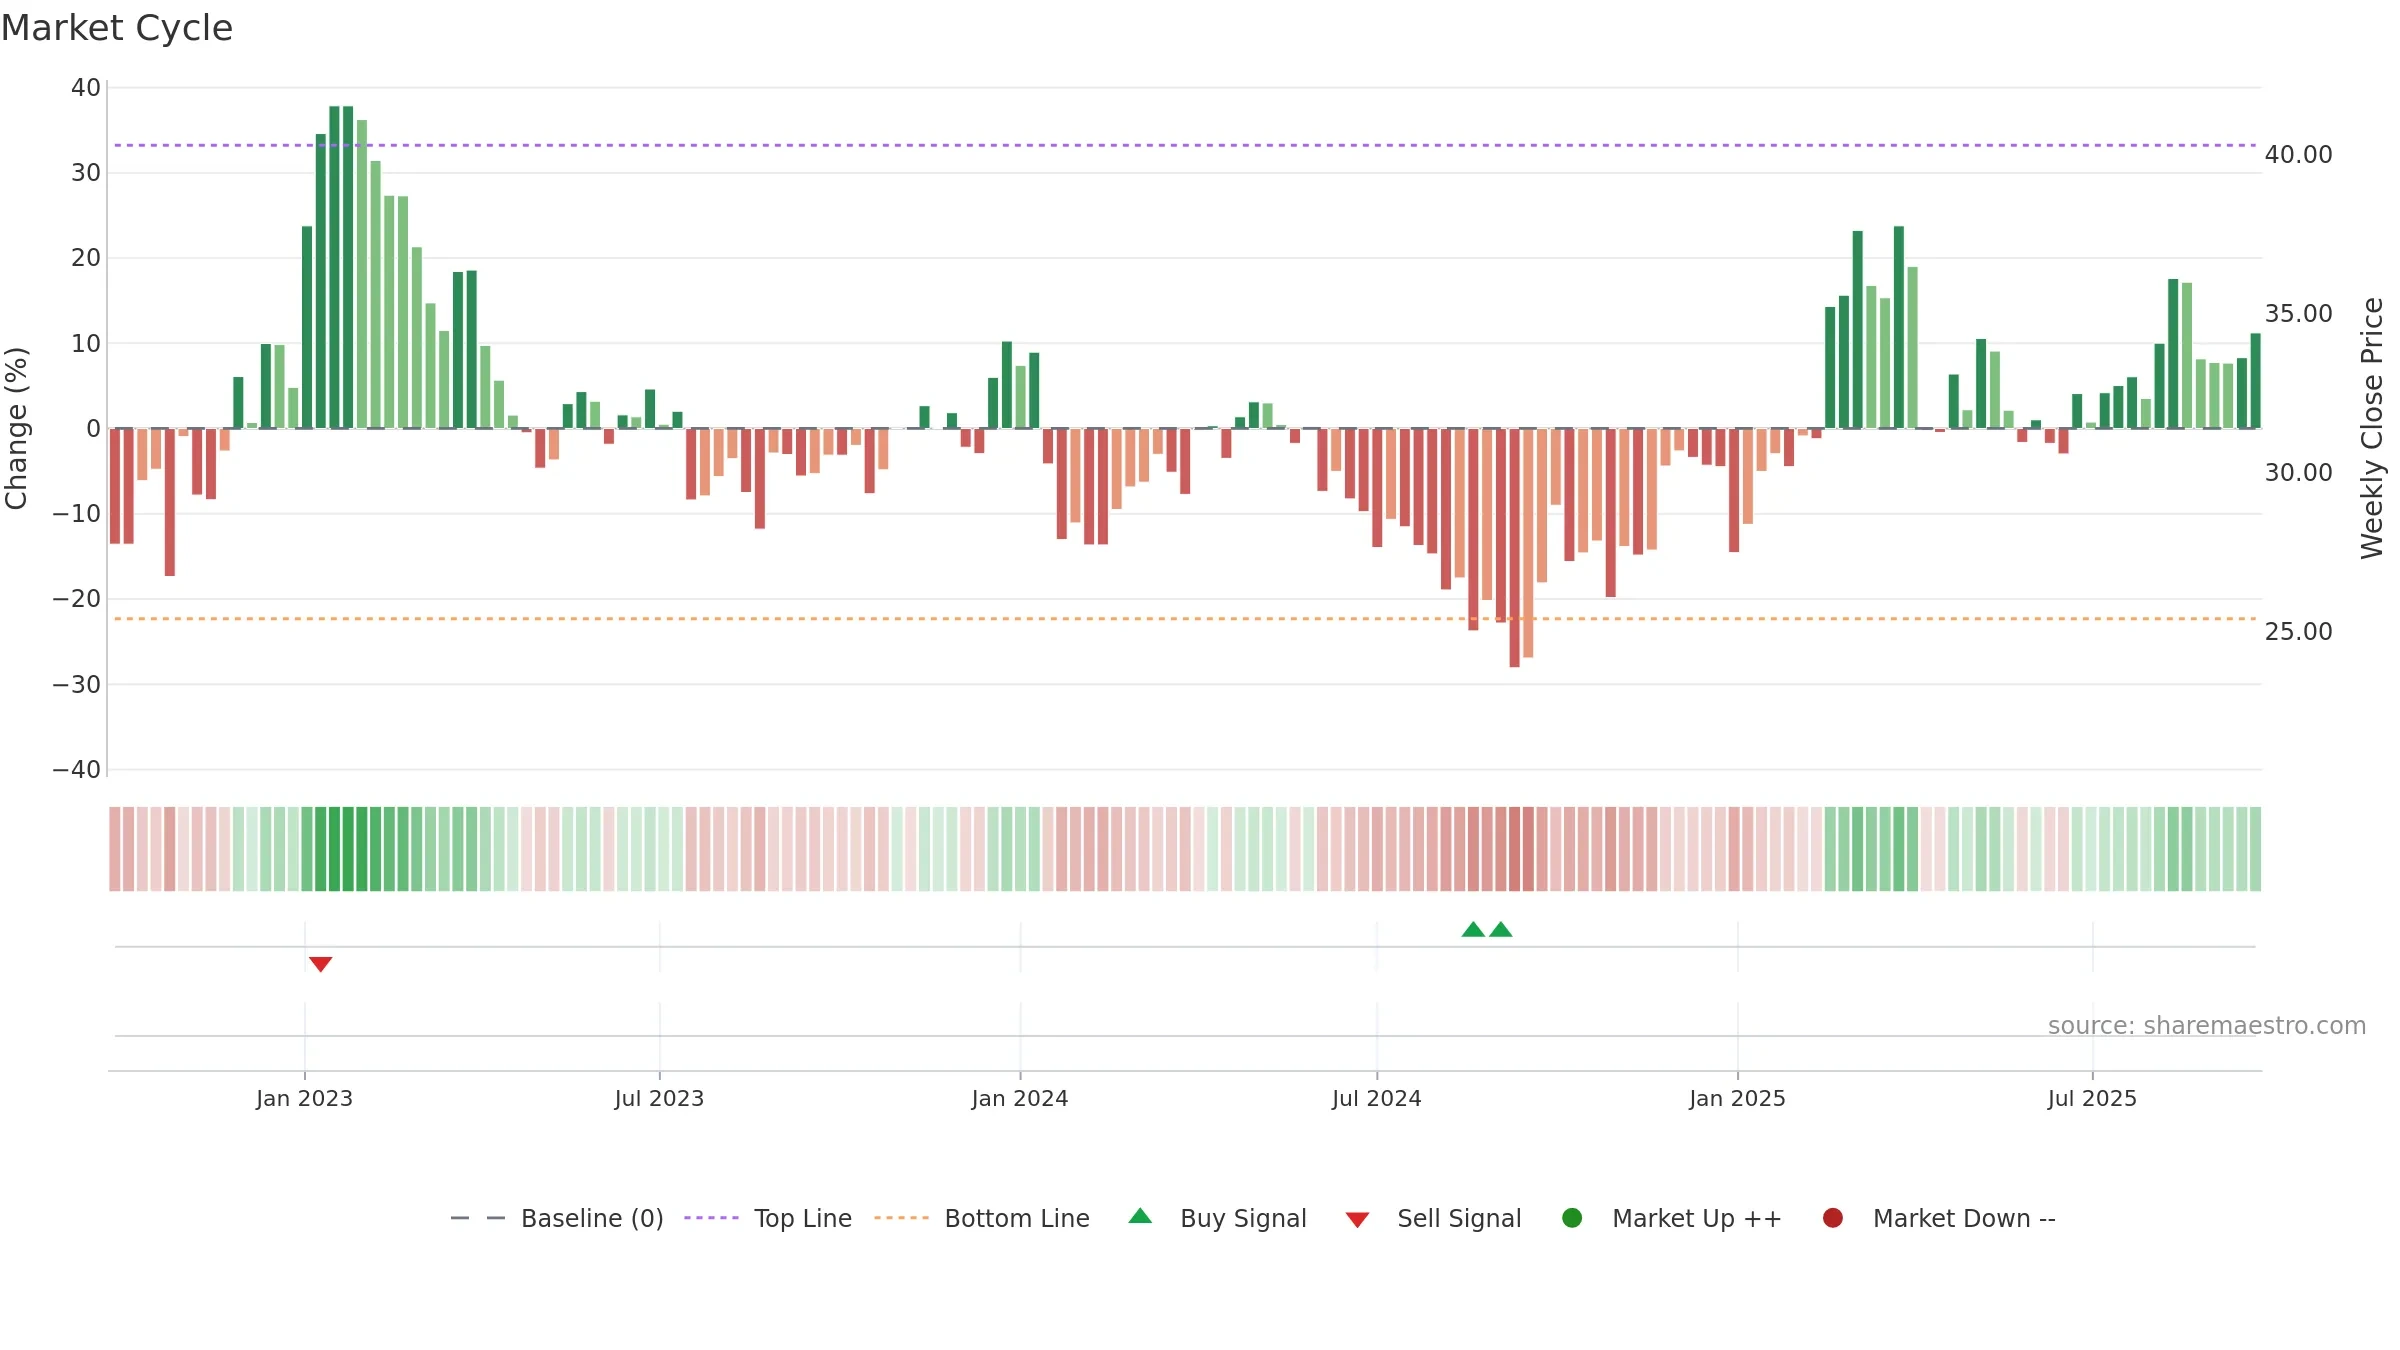Toggle the Market Down -- legend entry
Screen dimensions: 2400x1350
coord(1939,1218)
